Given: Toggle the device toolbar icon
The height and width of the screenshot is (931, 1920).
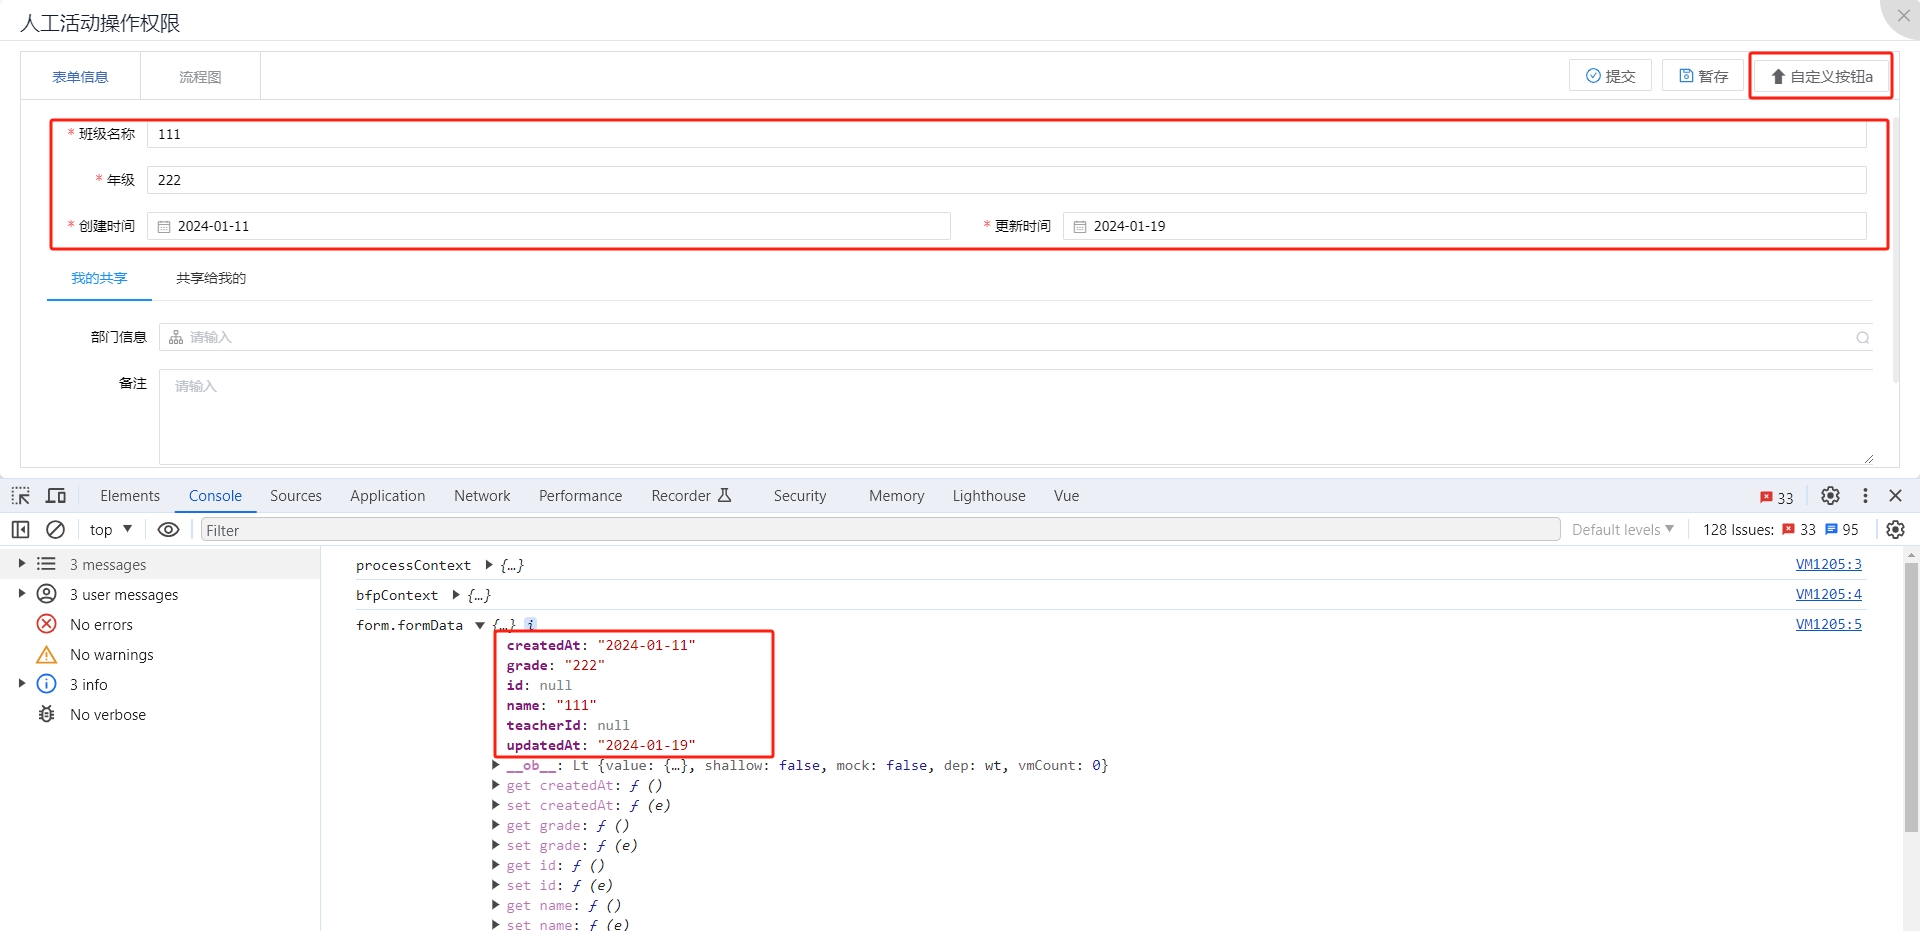Looking at the screenshot, I should (56, 496).
